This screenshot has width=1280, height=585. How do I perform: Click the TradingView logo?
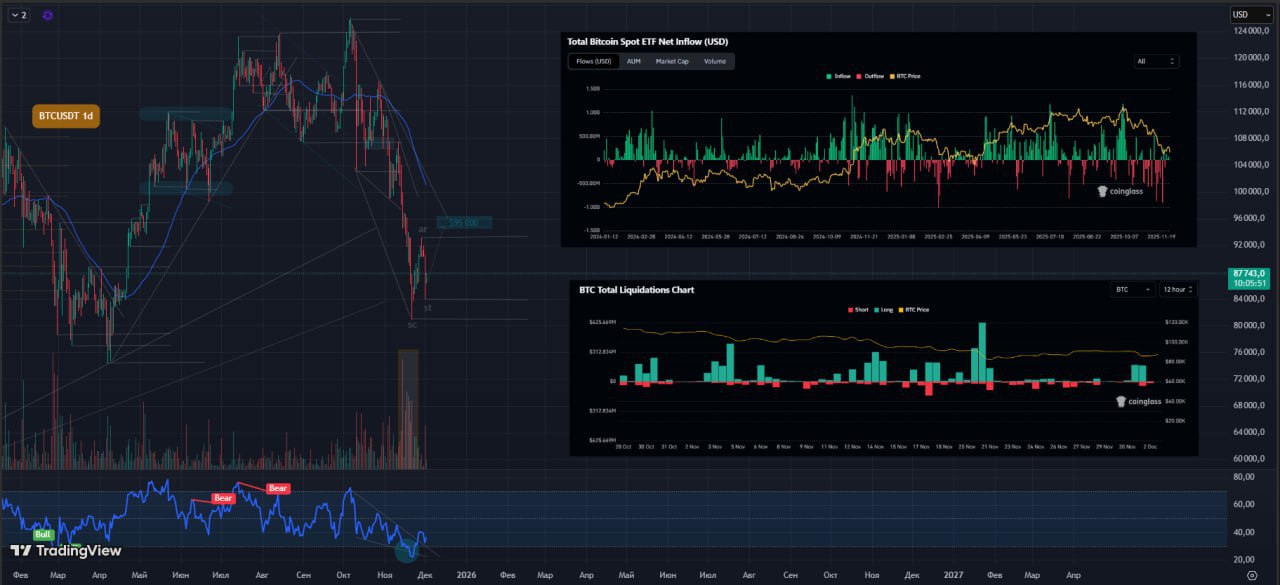66,550
